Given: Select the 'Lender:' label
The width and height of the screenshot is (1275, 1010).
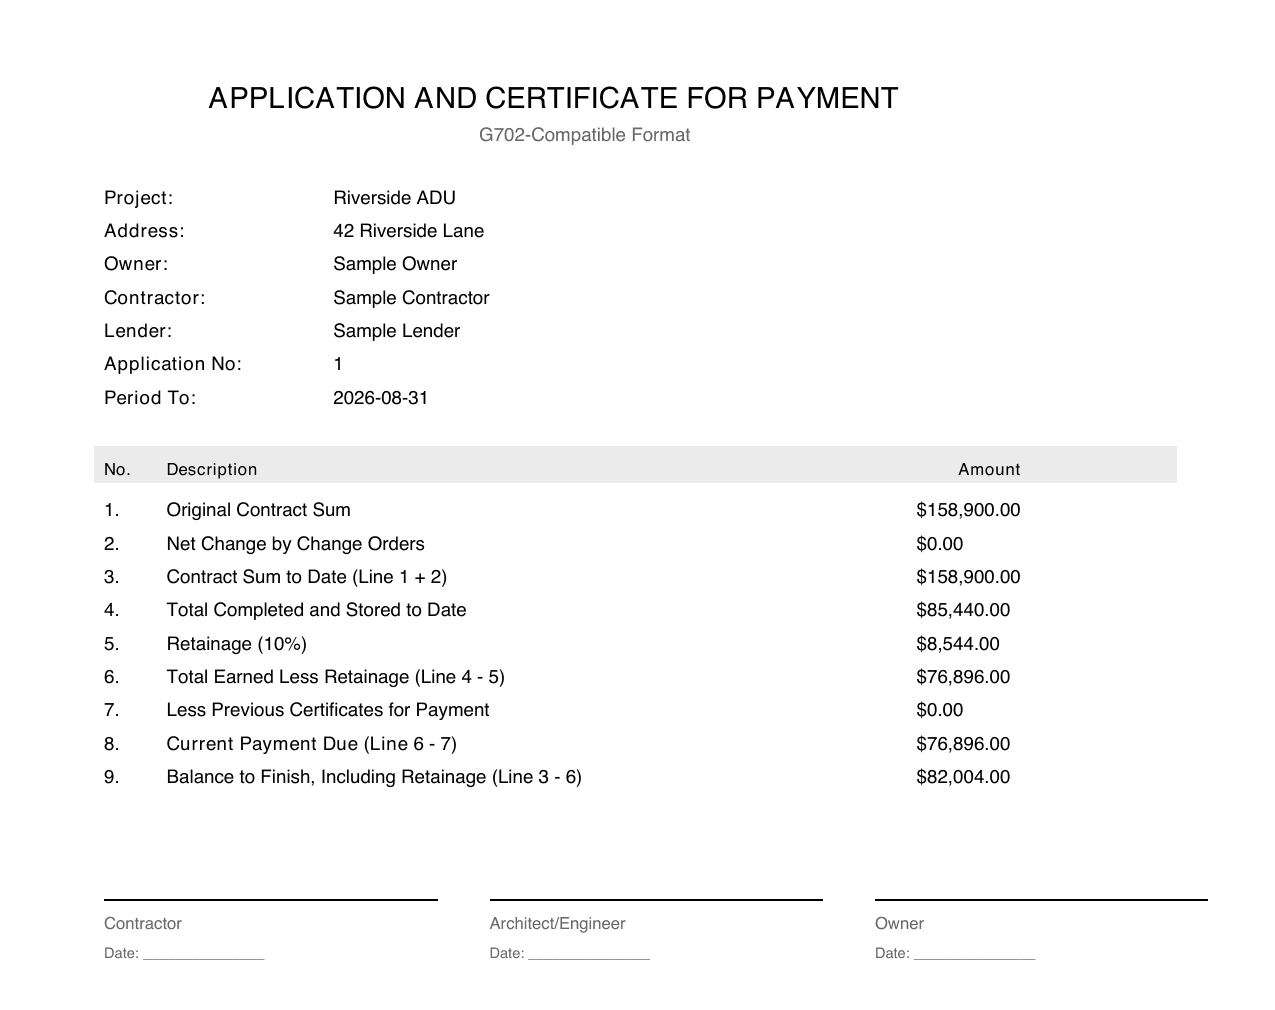Looking at the screenshot, I should (138, 331).
